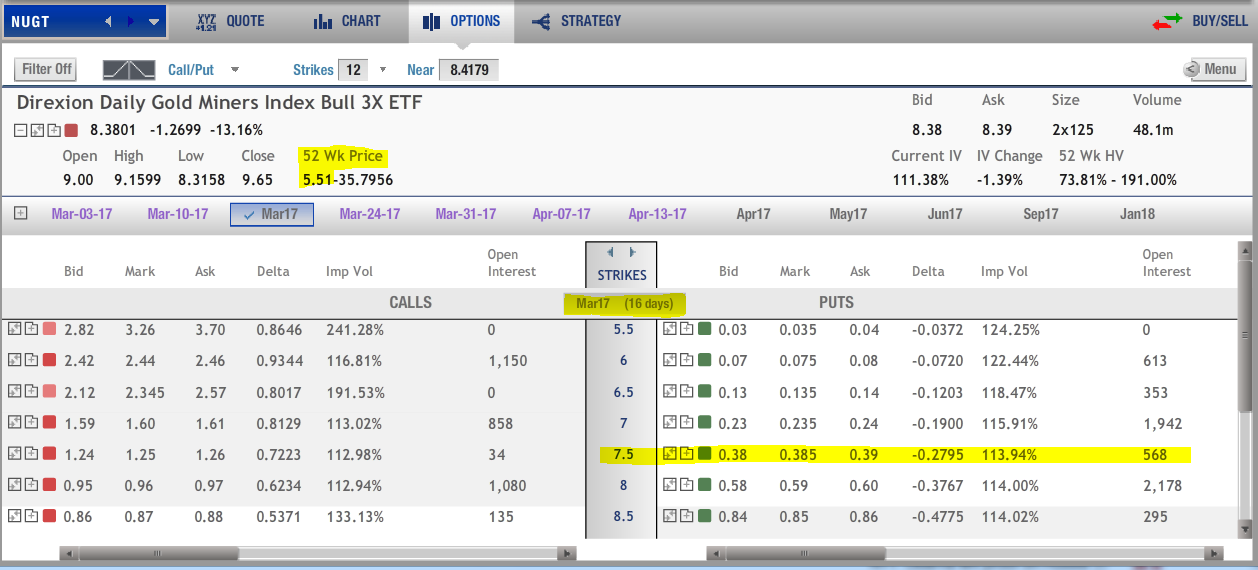This screenshot has width=1258, height=570.
Task: Click the red and green Buy/Sell arrows icon
Action: click(x=1166, y=21)
